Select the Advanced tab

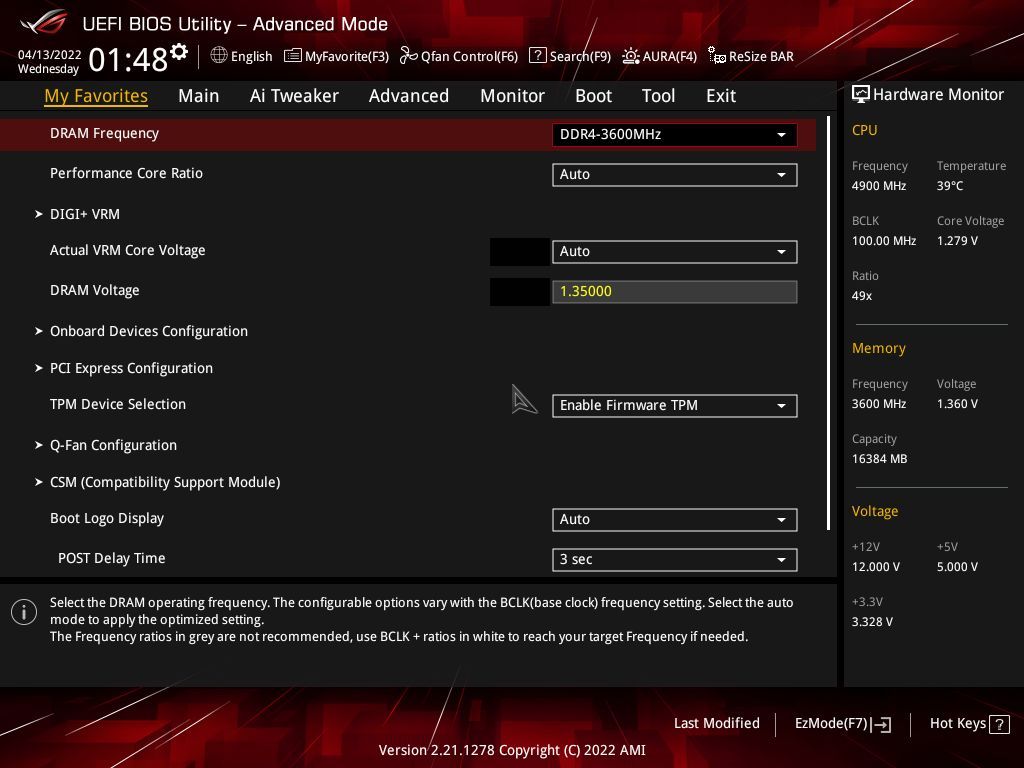(x=409, y=96)
